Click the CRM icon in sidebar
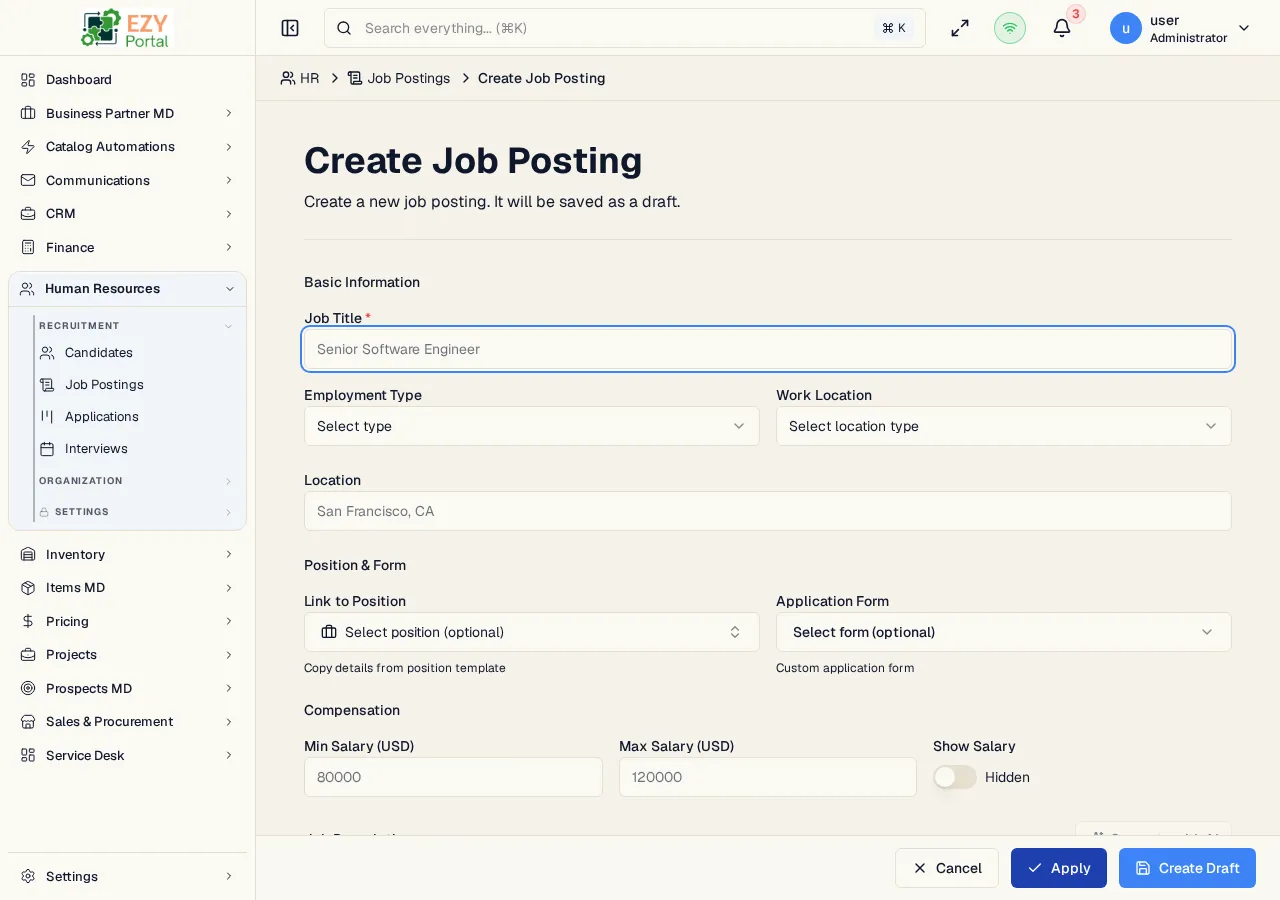 28,214
